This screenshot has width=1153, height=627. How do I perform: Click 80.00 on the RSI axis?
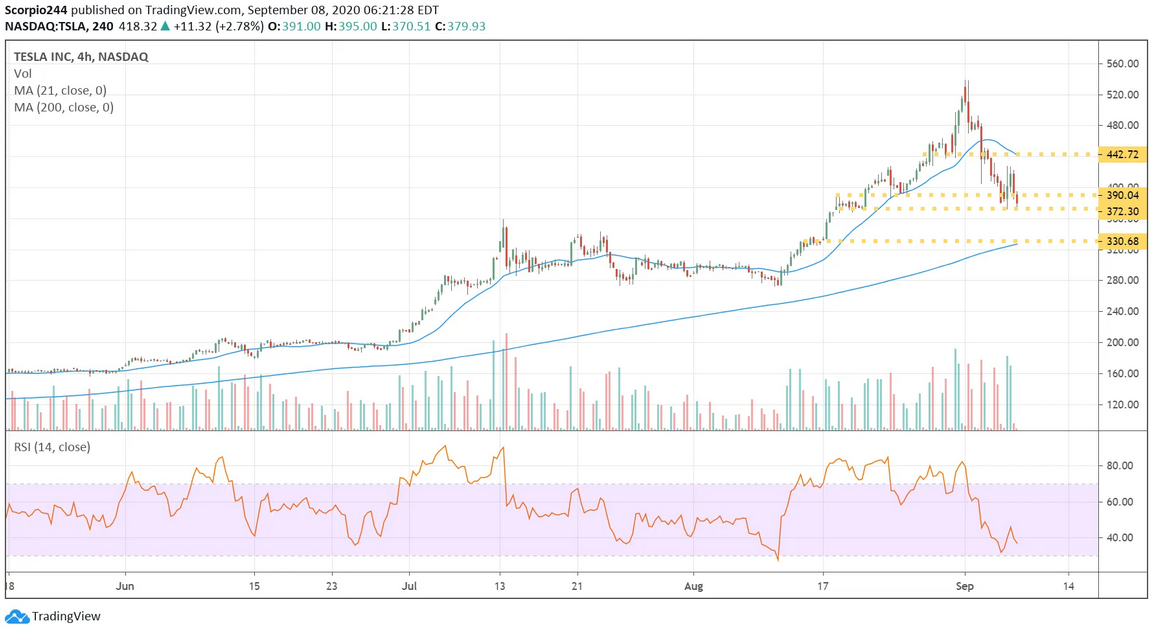point(1120,466)
